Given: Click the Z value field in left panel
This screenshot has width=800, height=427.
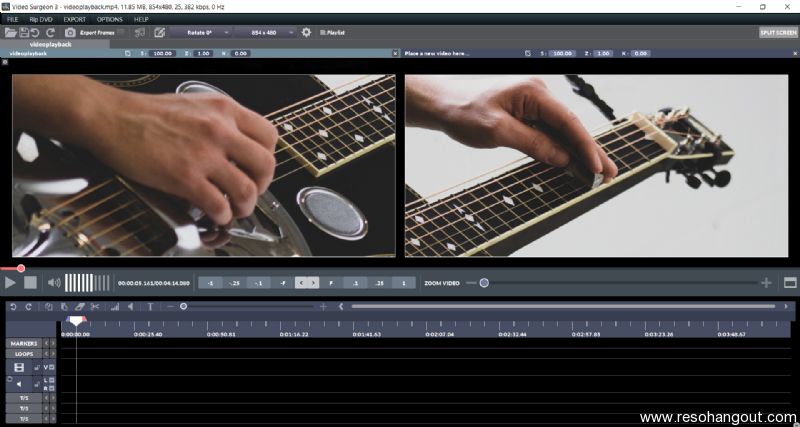Looking at the screenshot, I should point(203,54).
